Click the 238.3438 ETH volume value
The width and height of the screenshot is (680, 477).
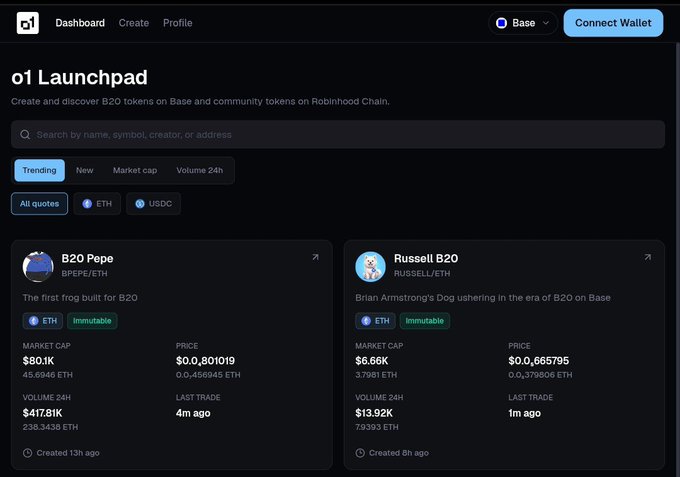(50, 427)
